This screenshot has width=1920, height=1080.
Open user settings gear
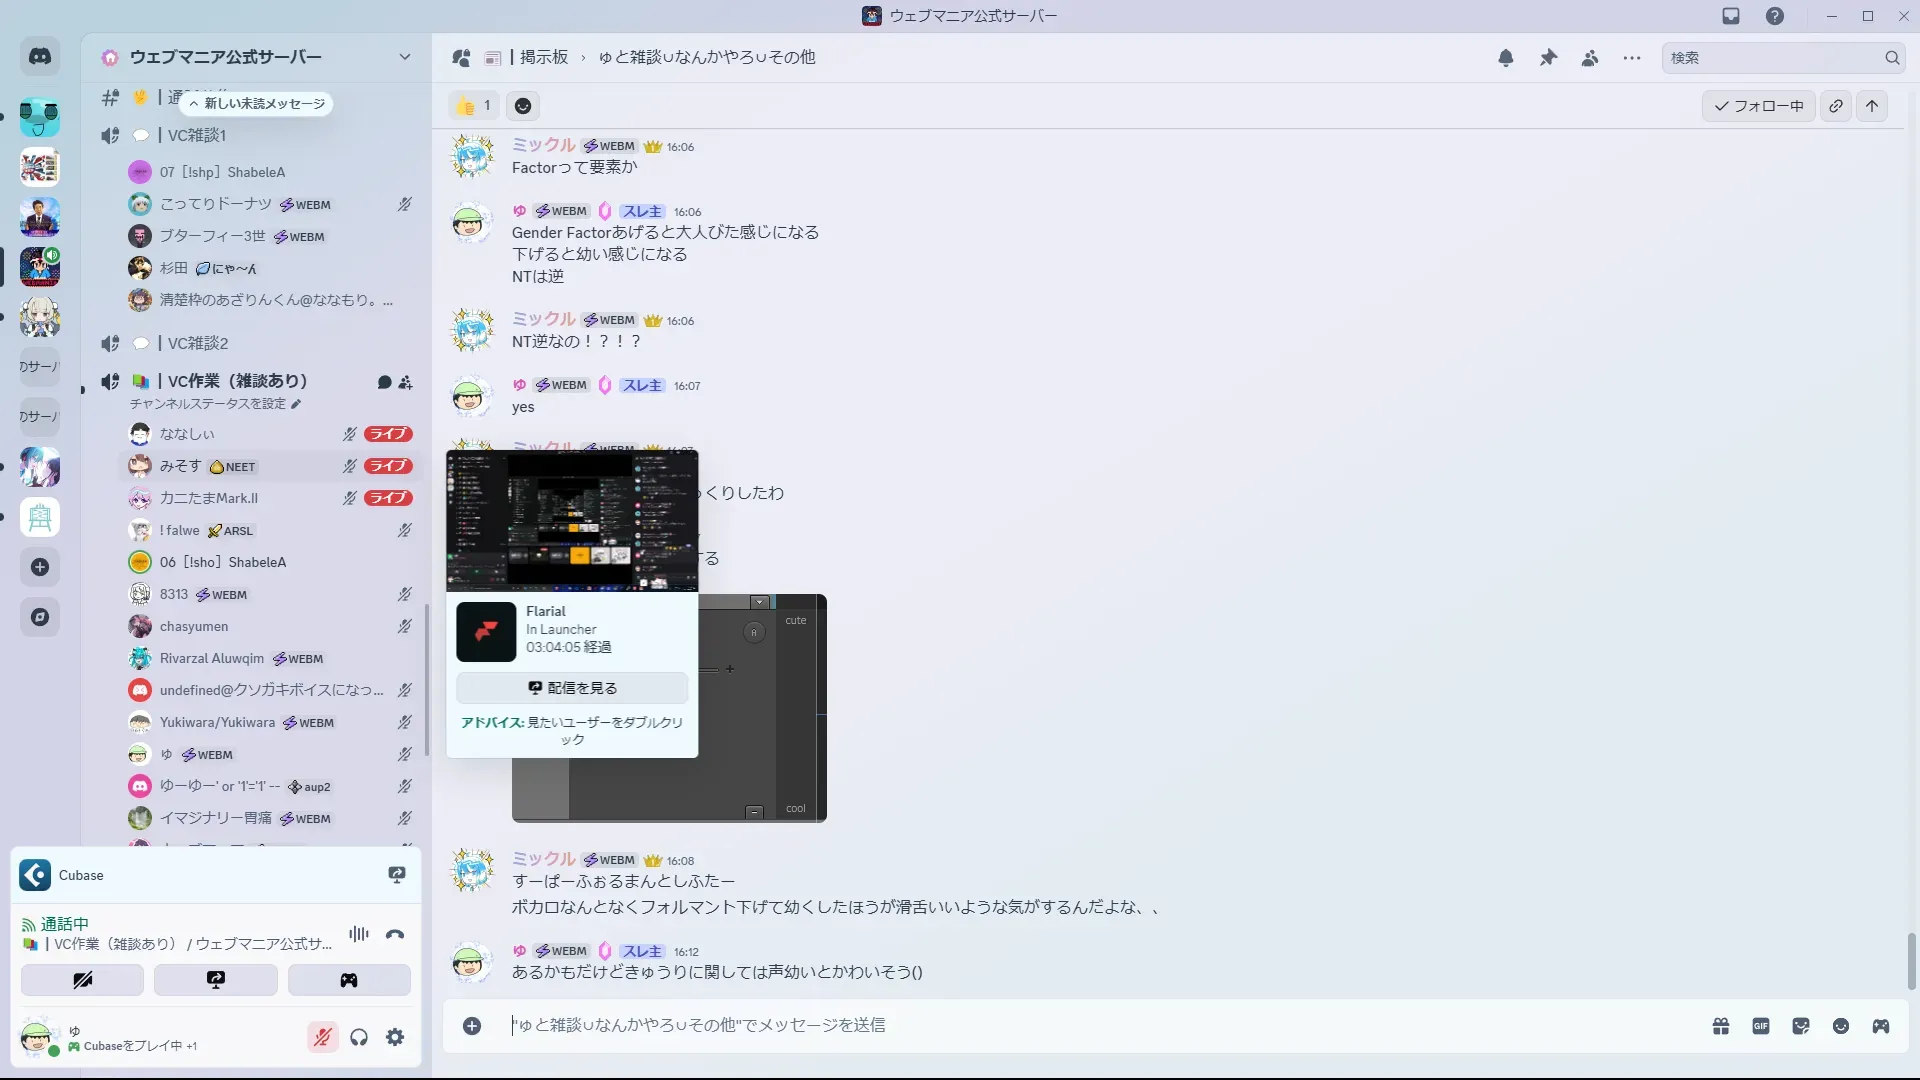point(395,1038)
